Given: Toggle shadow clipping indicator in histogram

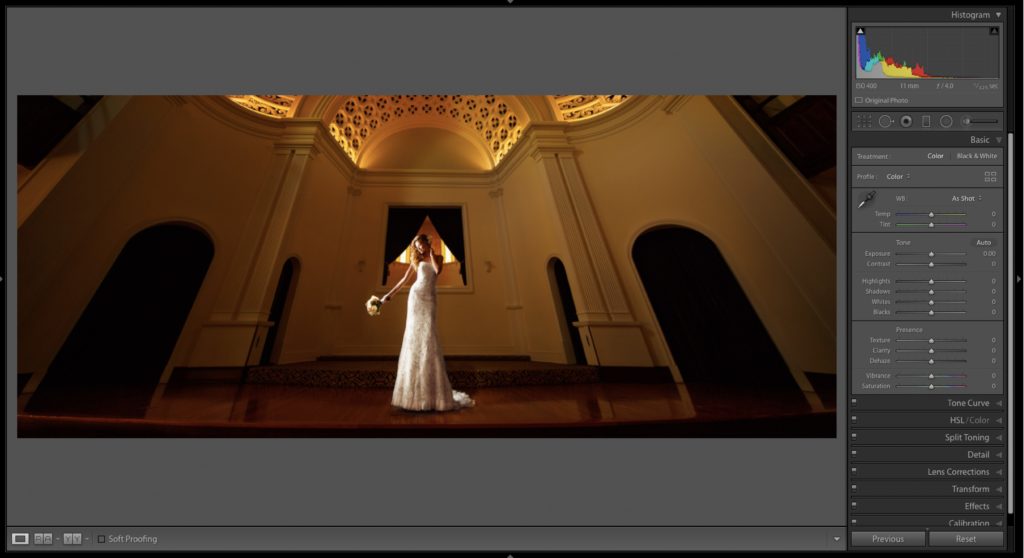Looking at the screenshot, I should (860, 31).
